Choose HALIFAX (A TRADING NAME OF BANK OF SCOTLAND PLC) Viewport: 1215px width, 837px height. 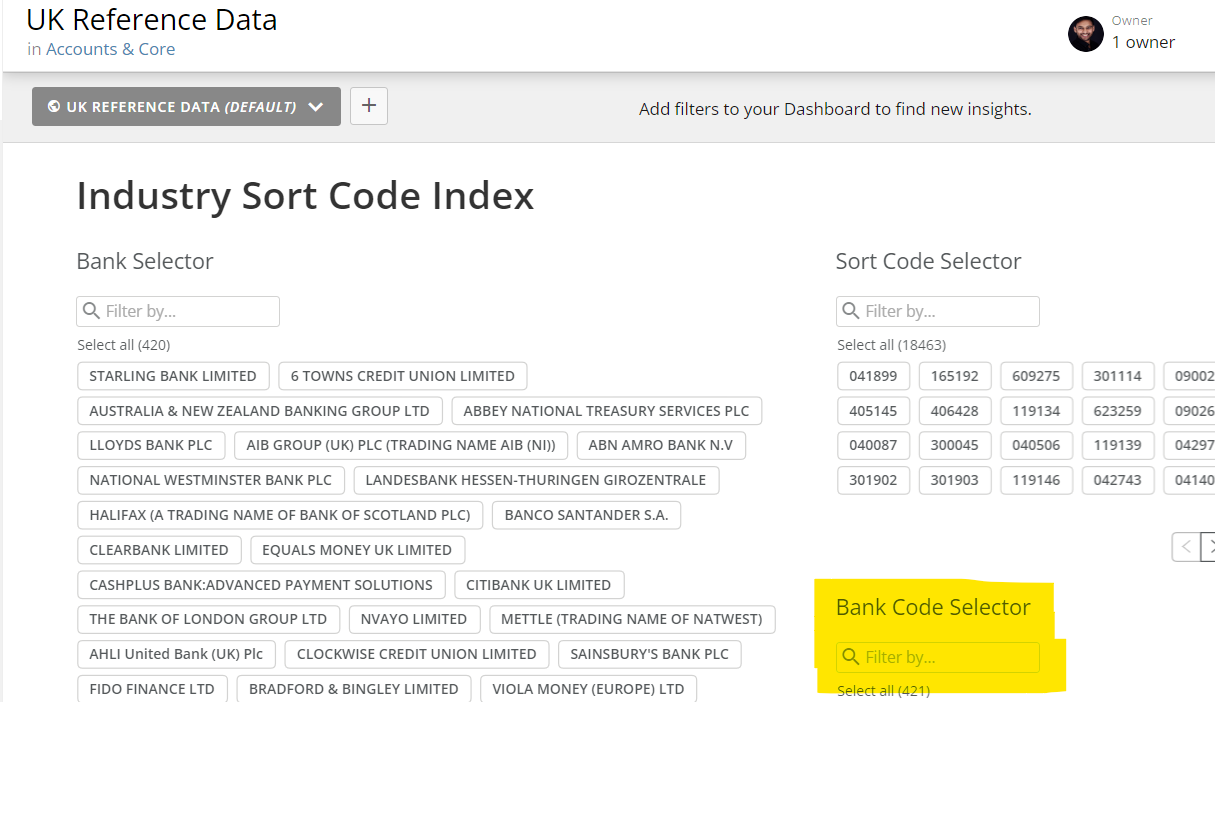coord(280,515)
